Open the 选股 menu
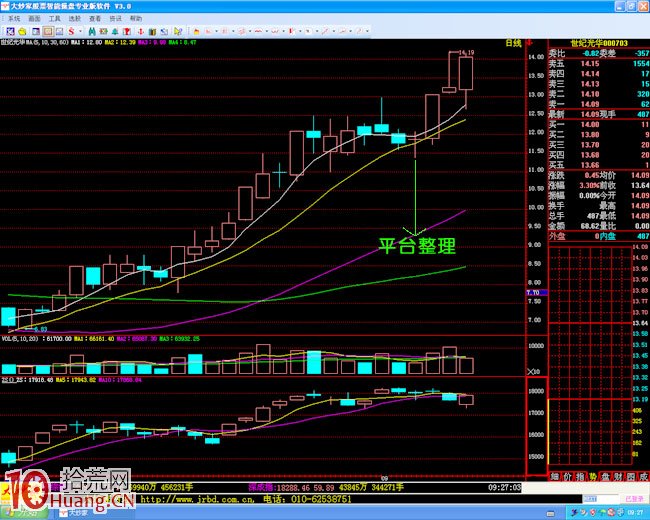 click(x=75, y=19)
